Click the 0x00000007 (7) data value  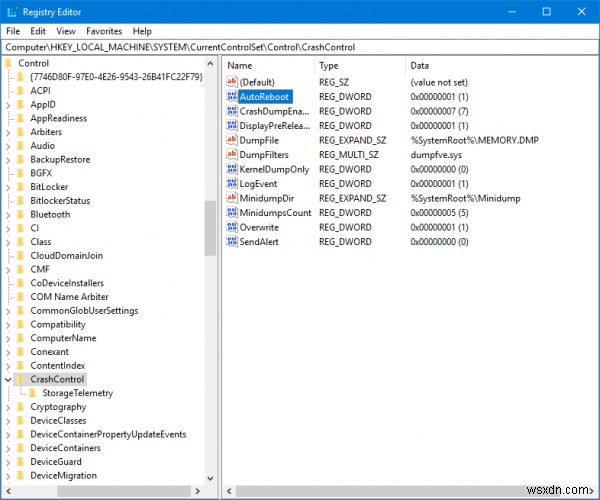click(439, 111)
